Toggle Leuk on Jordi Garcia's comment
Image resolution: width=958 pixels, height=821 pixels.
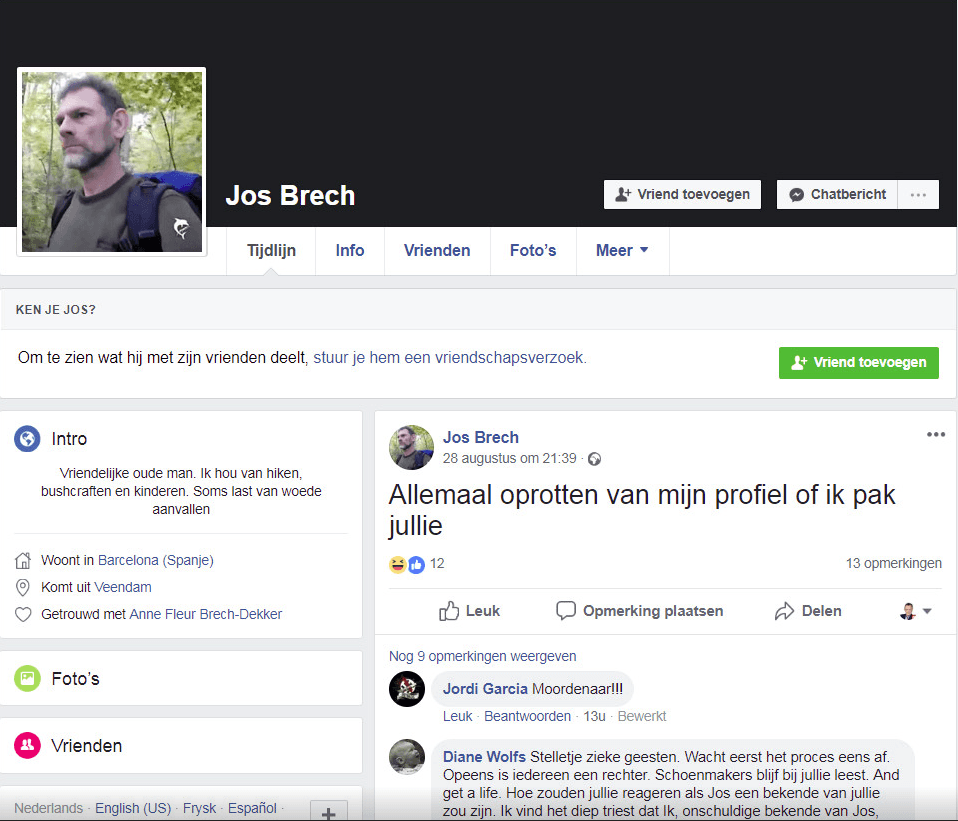point(458,716)
